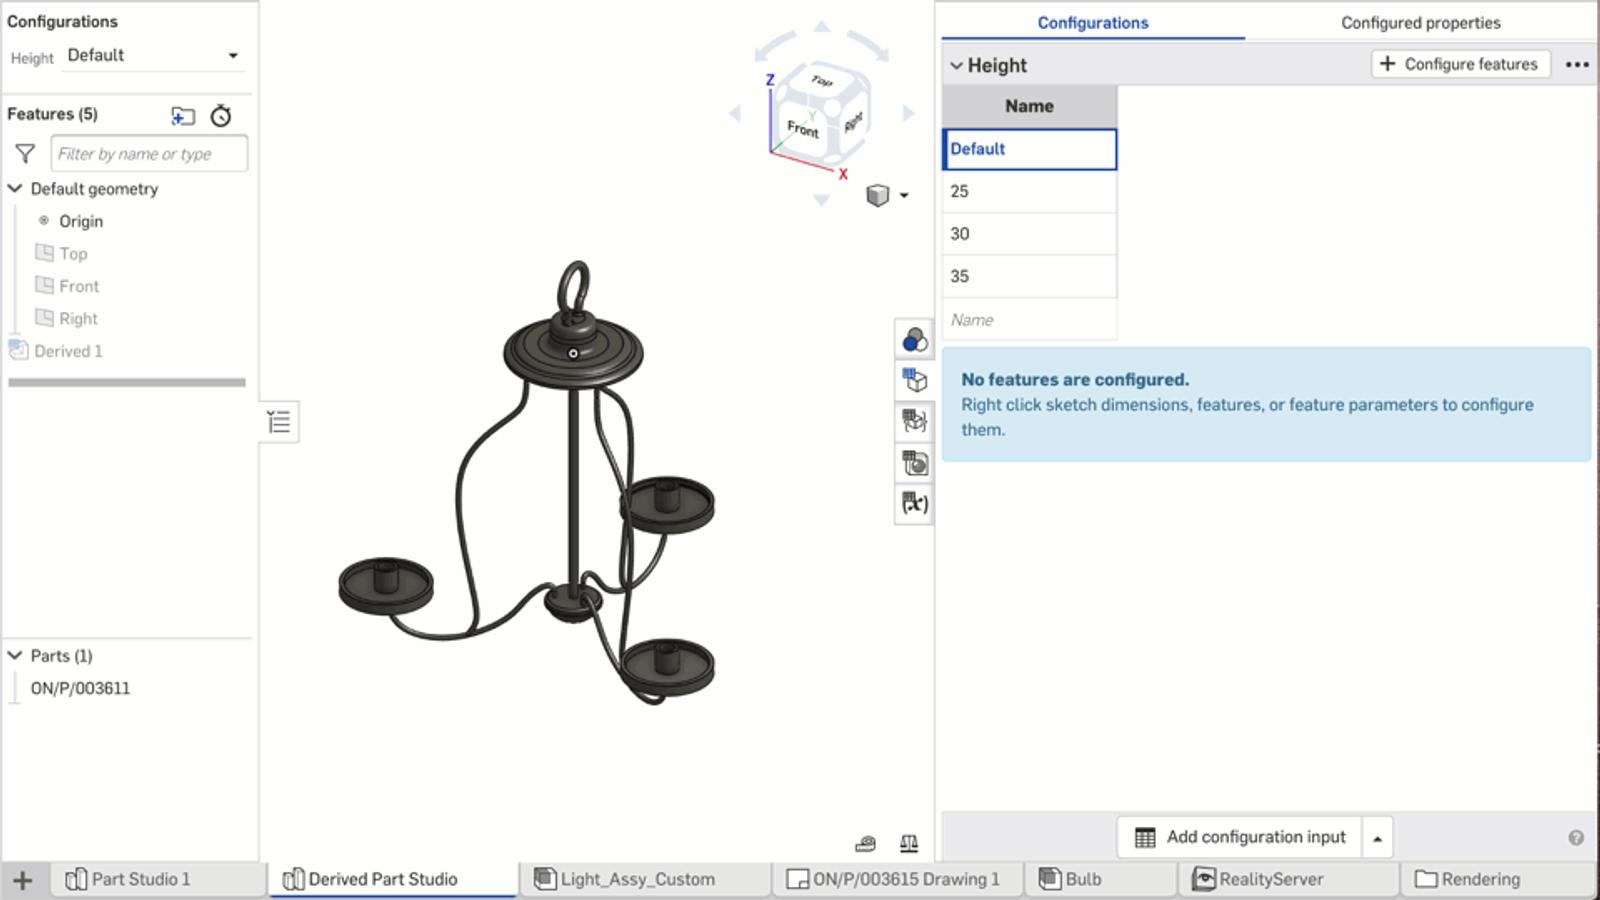
Task: Click the Filter by name or type field
Action: click(x=149, y=154)
